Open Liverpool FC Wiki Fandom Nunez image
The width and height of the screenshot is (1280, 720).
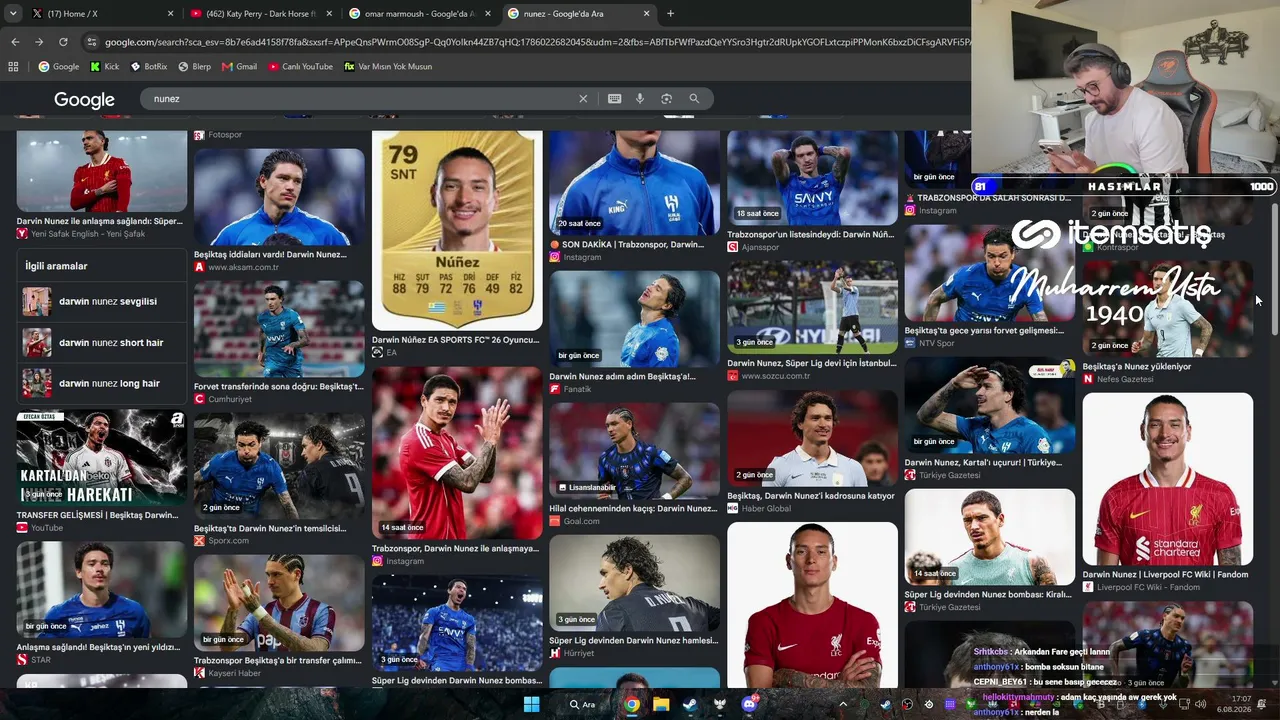click(1167, 479)
